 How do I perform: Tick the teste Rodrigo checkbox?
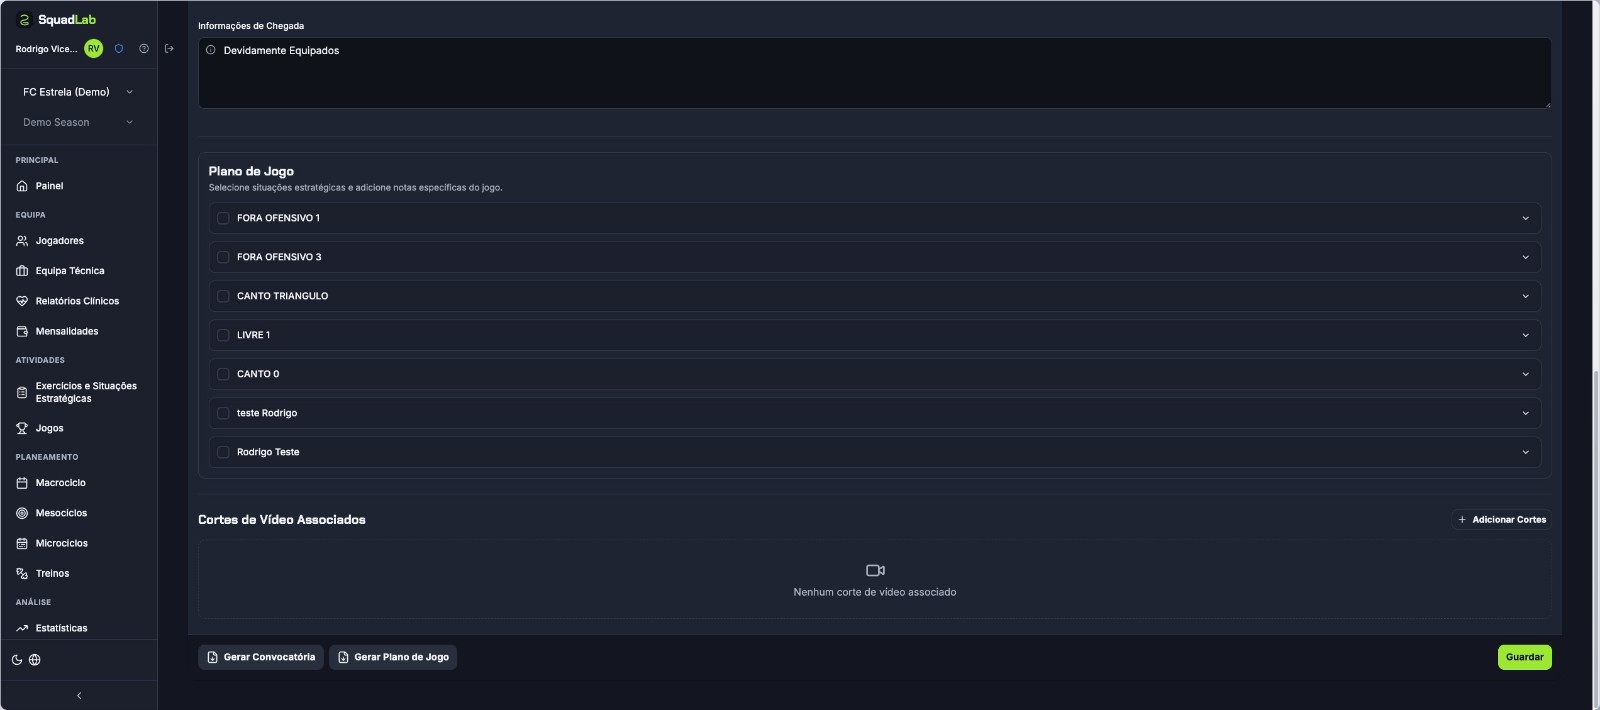223,413
